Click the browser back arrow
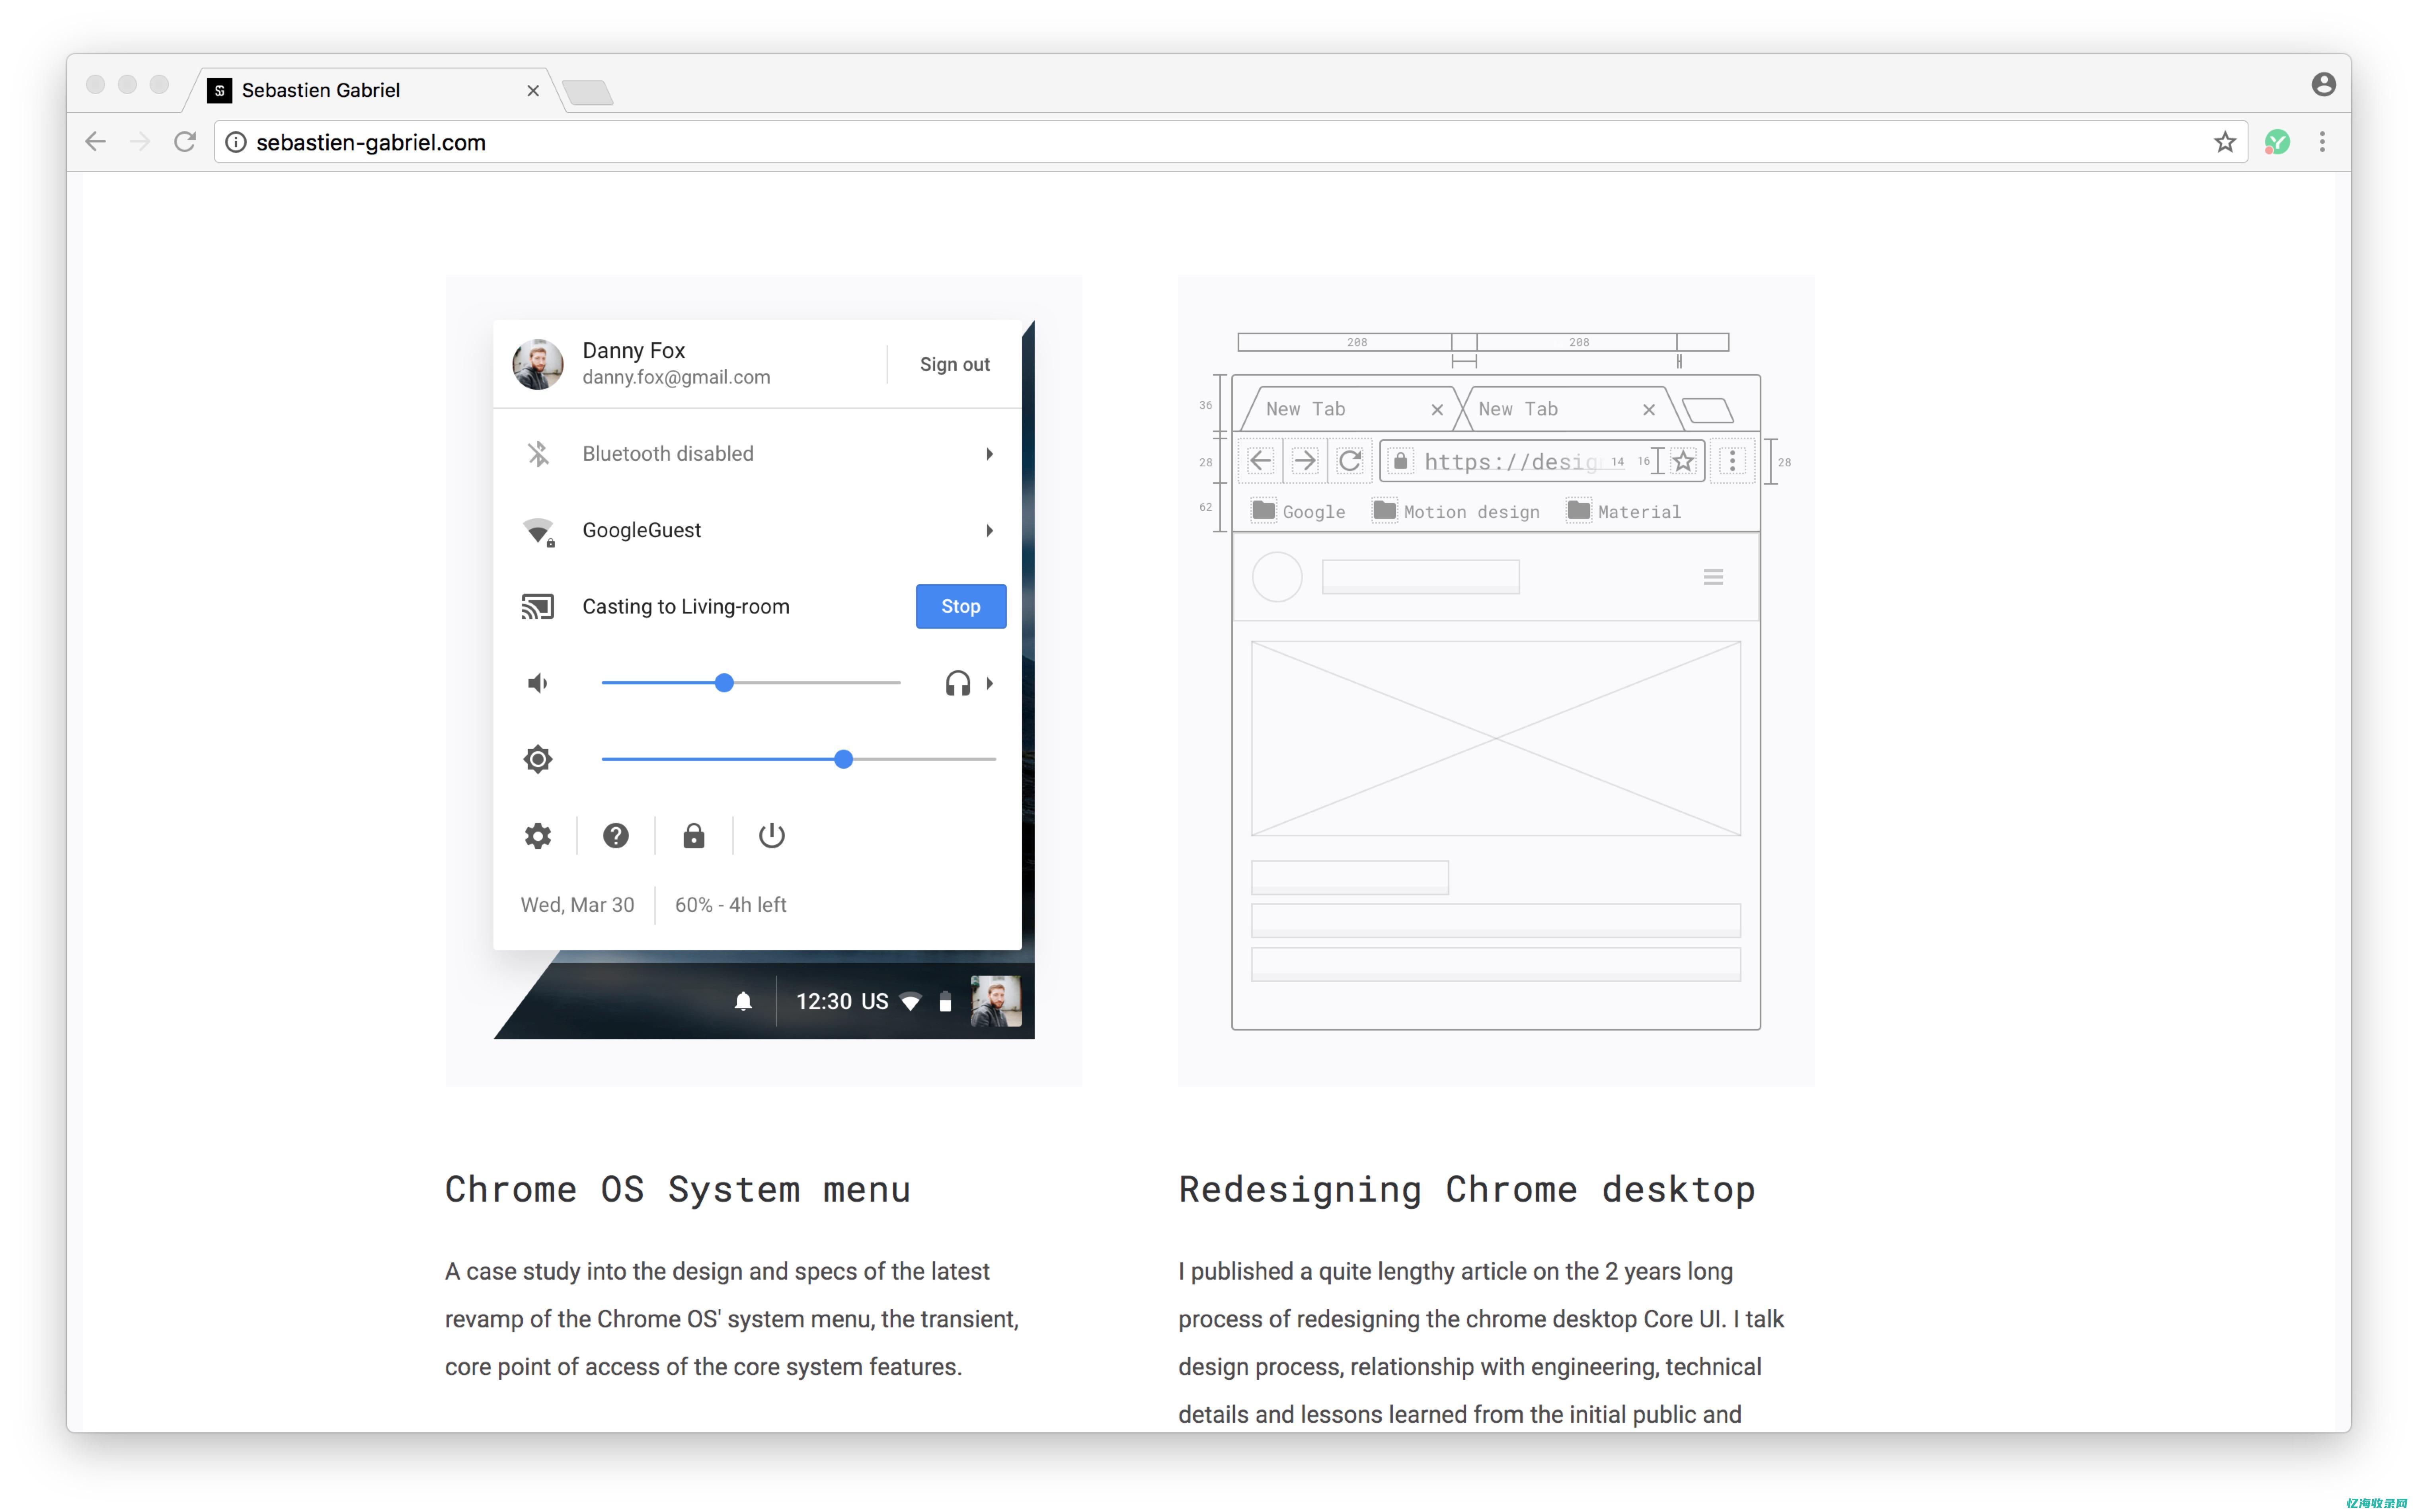 [x=95, y=142]
